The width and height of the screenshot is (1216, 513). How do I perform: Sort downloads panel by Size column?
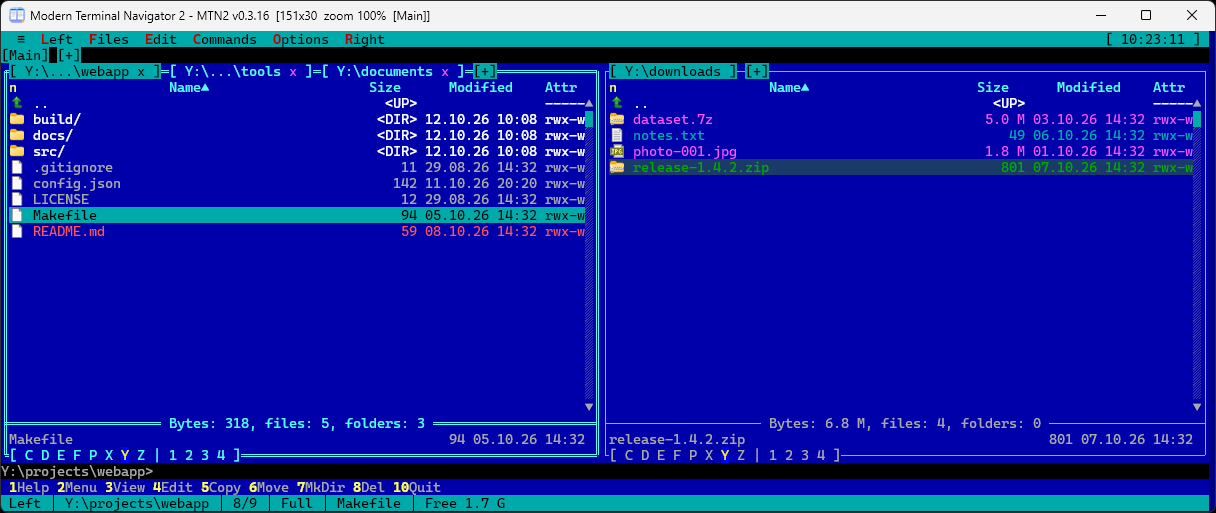tap(993, 87)
